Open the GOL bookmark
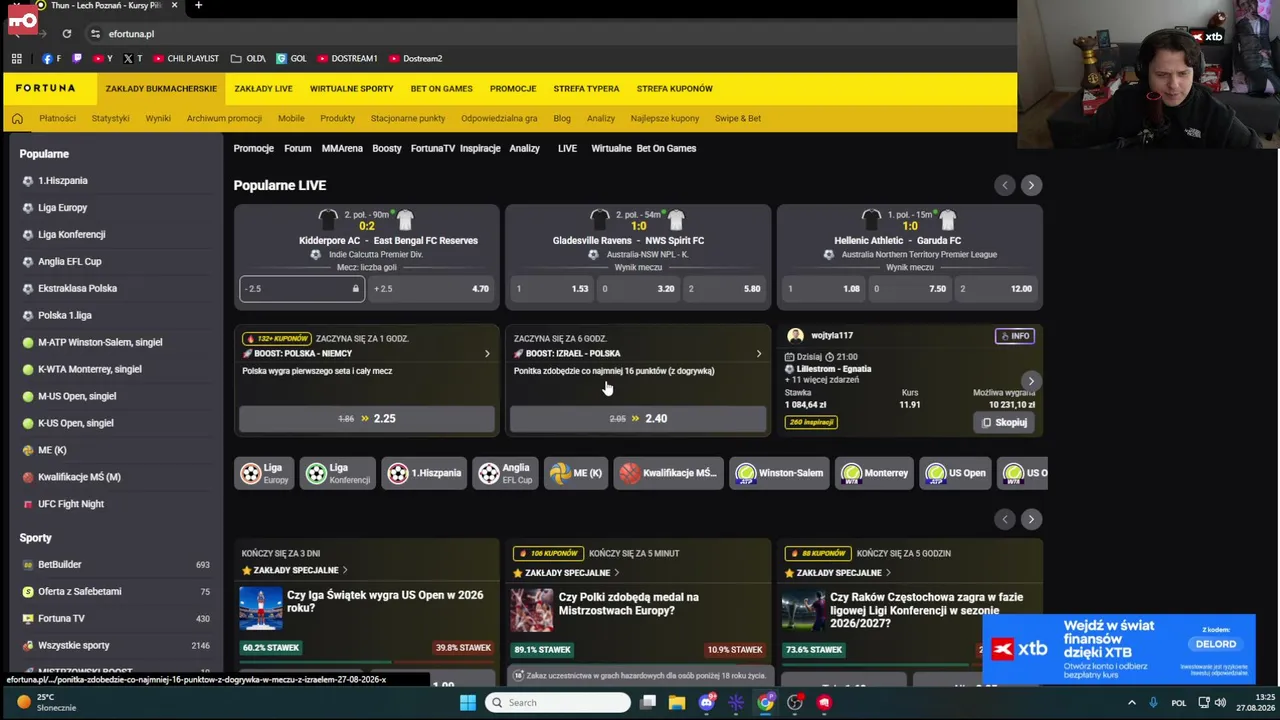The width and height of the screenshot is (1280, 720). 292,59
